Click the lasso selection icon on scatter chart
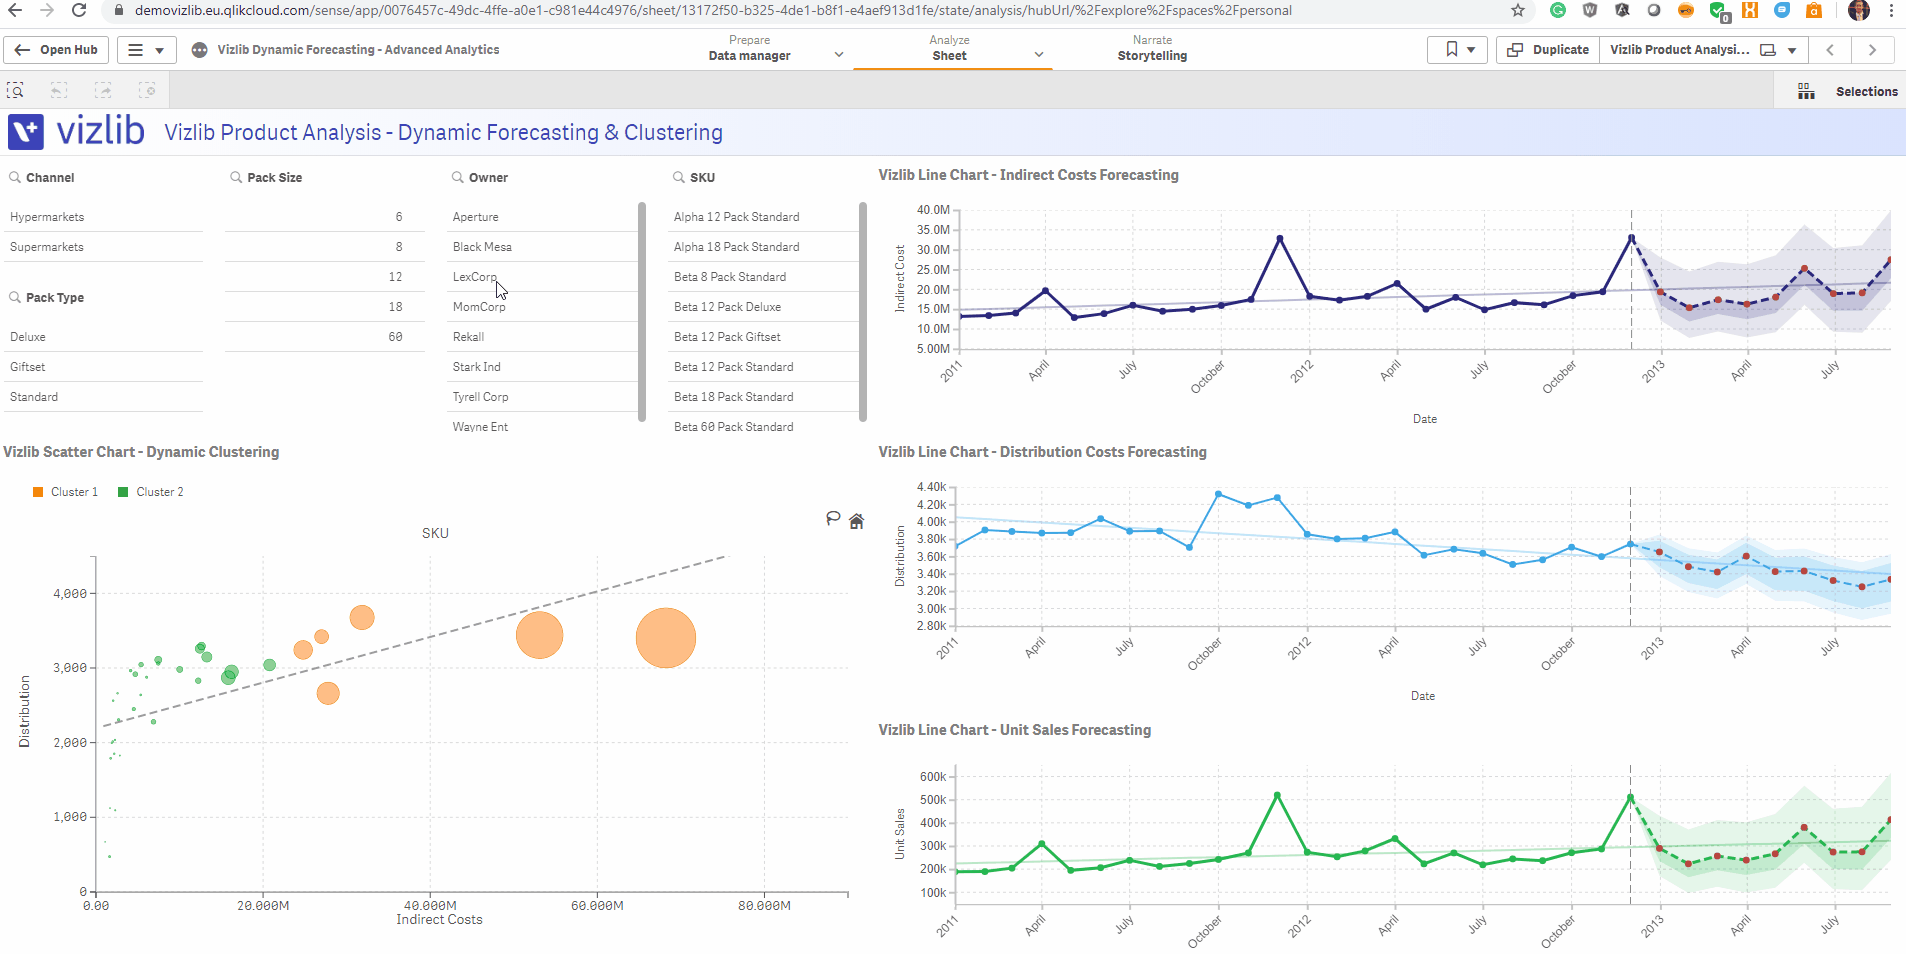Image resolution: width=1906 pixels, height=954 pixels. click(833, 518)
